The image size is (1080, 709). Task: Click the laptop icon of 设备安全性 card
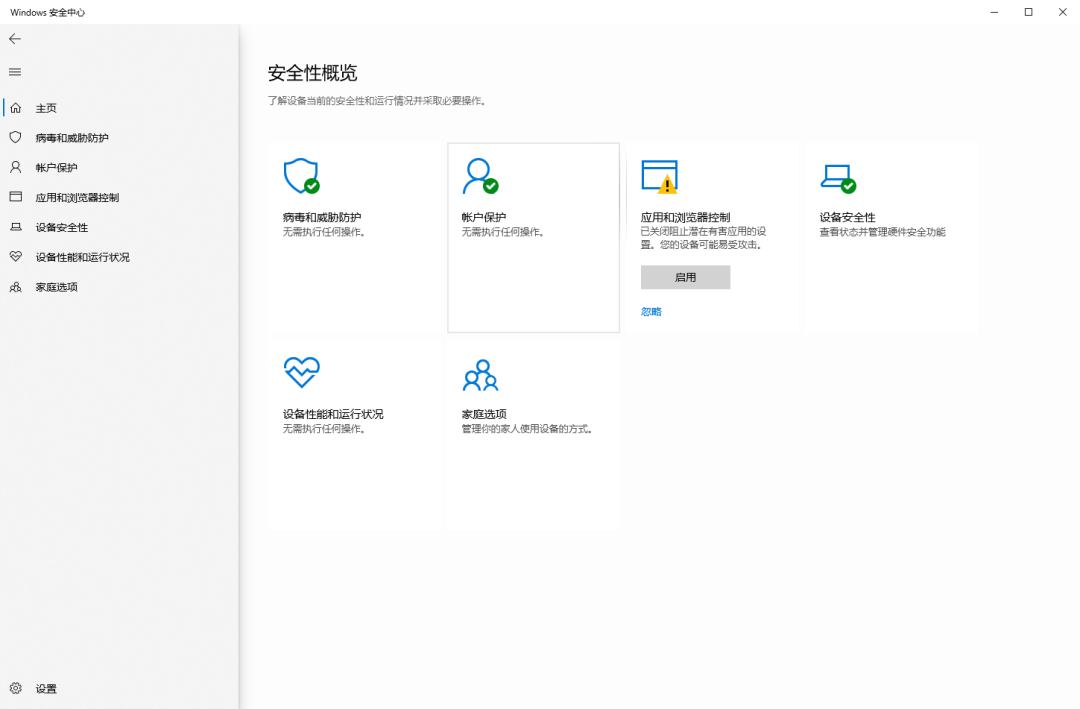point(838,178)
